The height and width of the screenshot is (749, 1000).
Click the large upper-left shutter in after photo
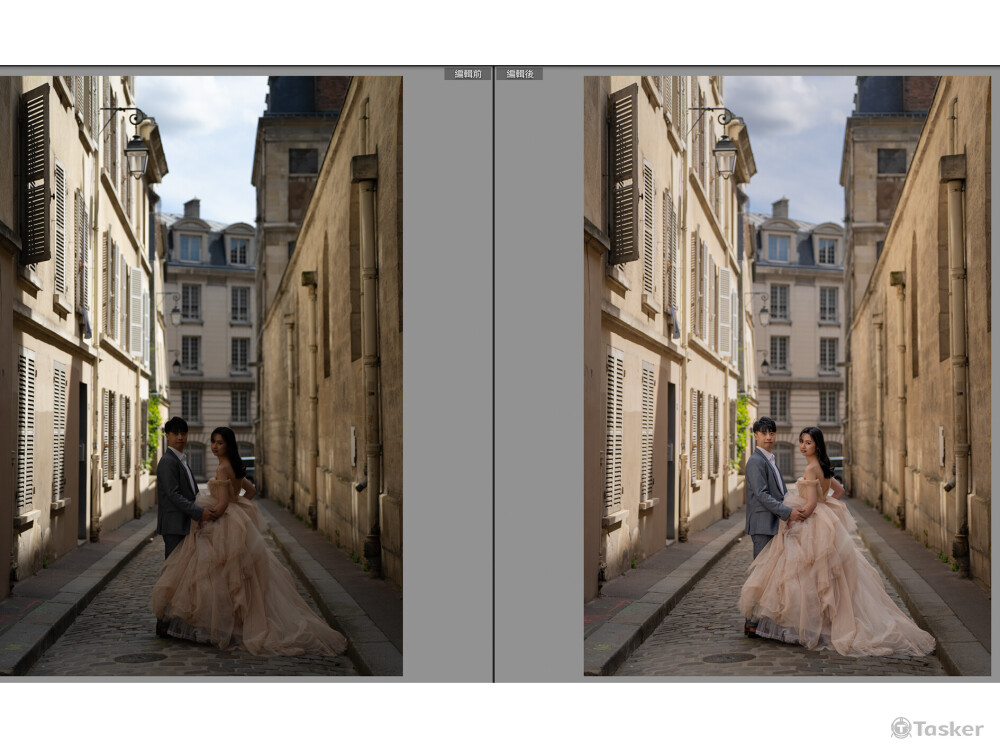[x=623, y=174]
